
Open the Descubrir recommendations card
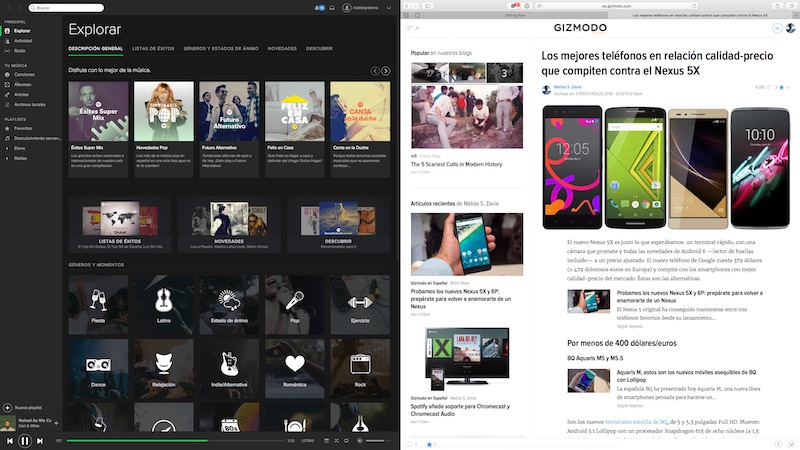(338, 224)
